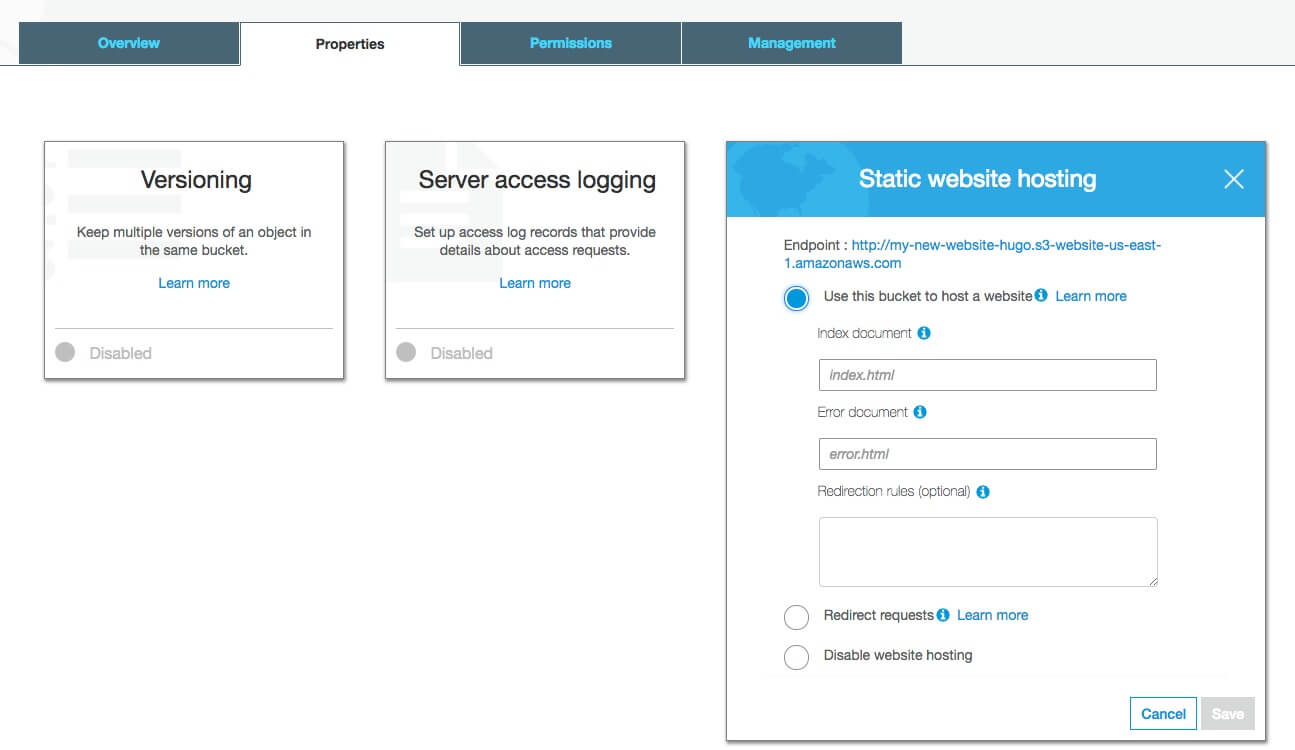Viewport: 1295px width, 750px height.
Task: Click the Endpoint label text
Action: coord(815,245)
